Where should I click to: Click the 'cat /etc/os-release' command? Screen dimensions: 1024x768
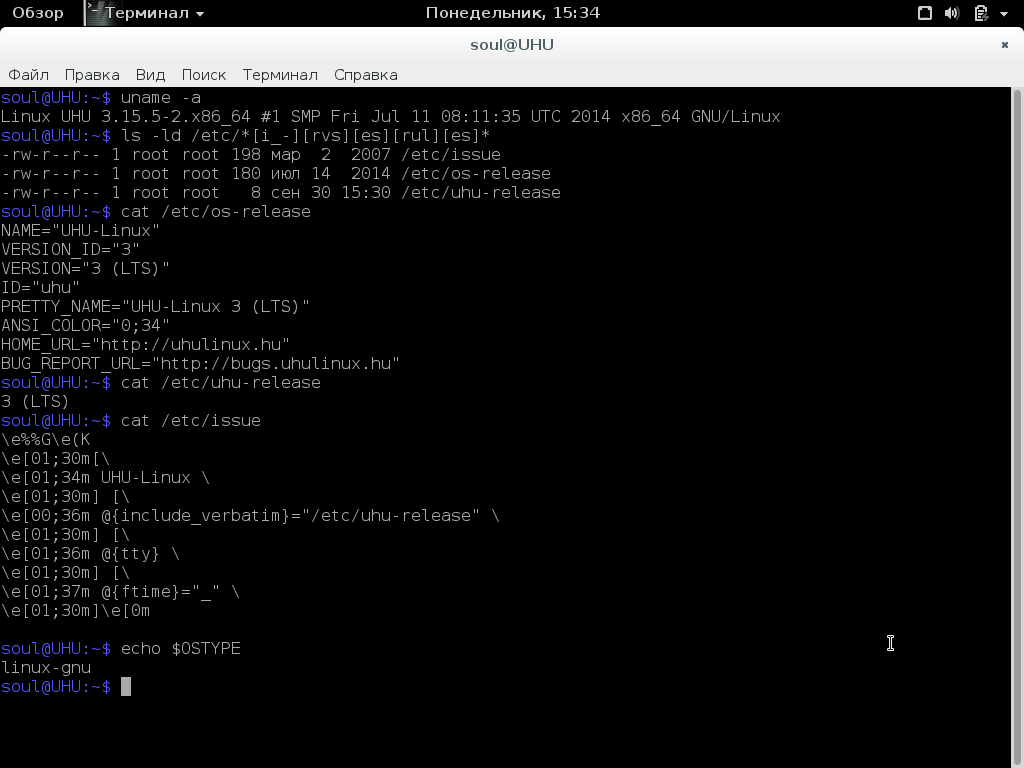216,212
